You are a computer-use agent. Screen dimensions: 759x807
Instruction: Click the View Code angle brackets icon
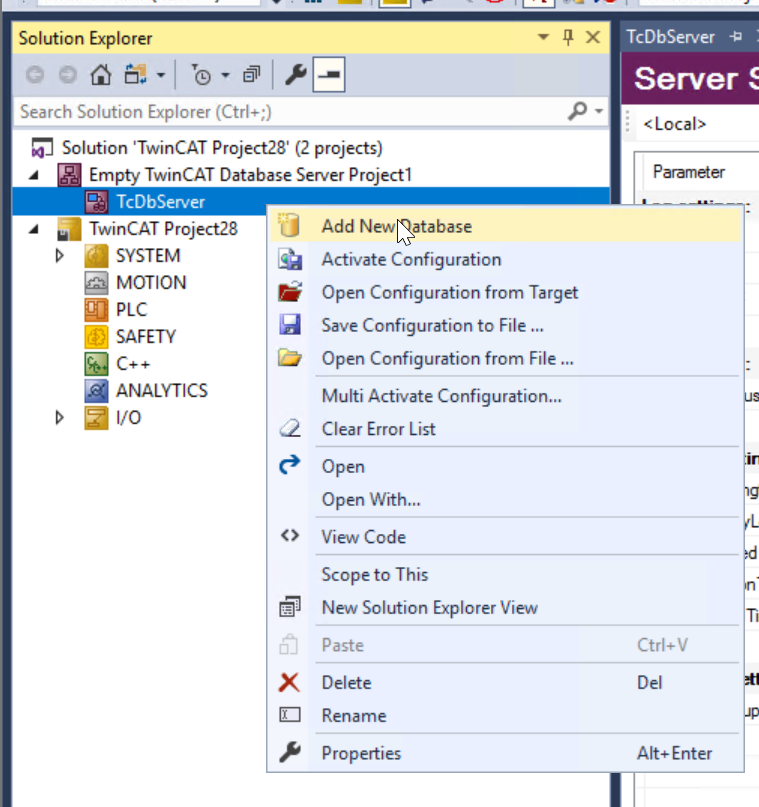tap(290, 536)
